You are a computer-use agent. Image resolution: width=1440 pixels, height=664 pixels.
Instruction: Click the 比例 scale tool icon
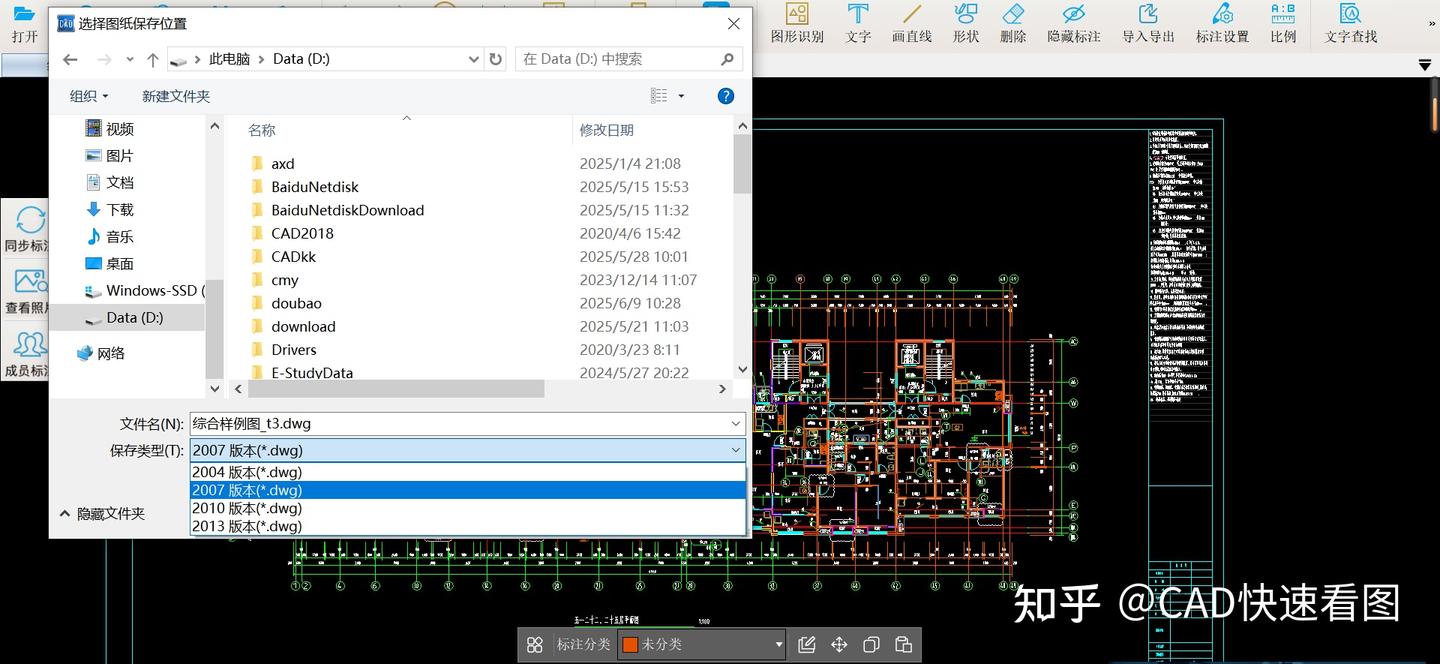click(1283, 22)
